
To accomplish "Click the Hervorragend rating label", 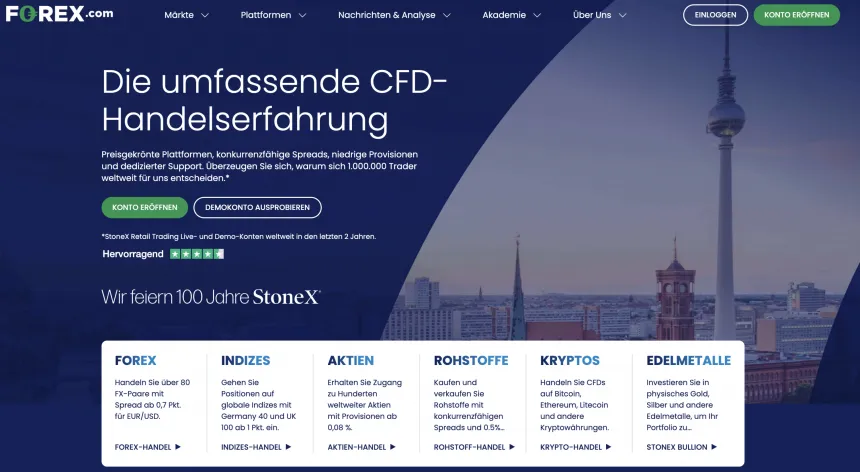I will tap(133, 254).
